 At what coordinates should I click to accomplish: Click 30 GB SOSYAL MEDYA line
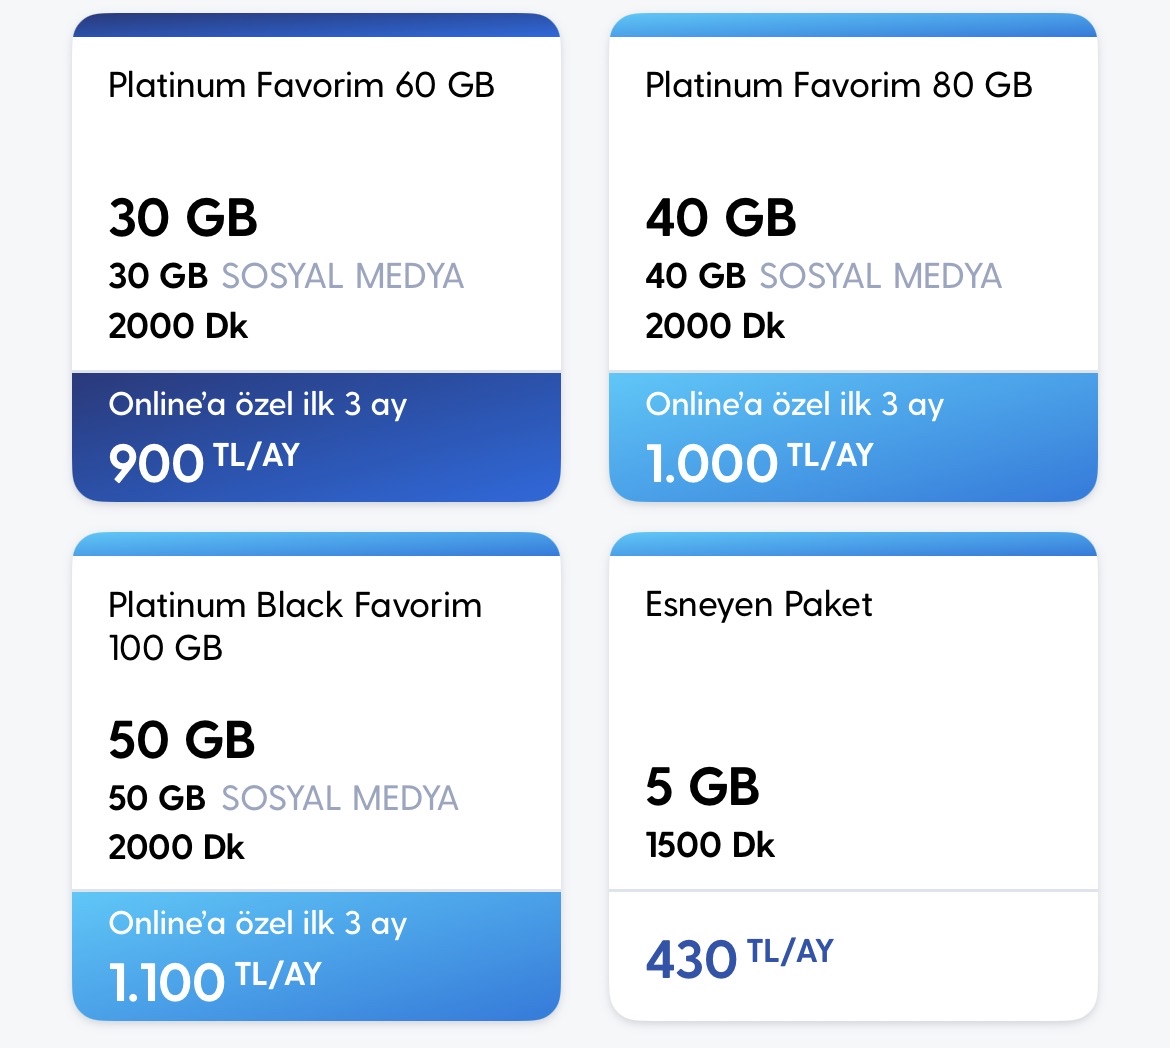click(286, 276)
